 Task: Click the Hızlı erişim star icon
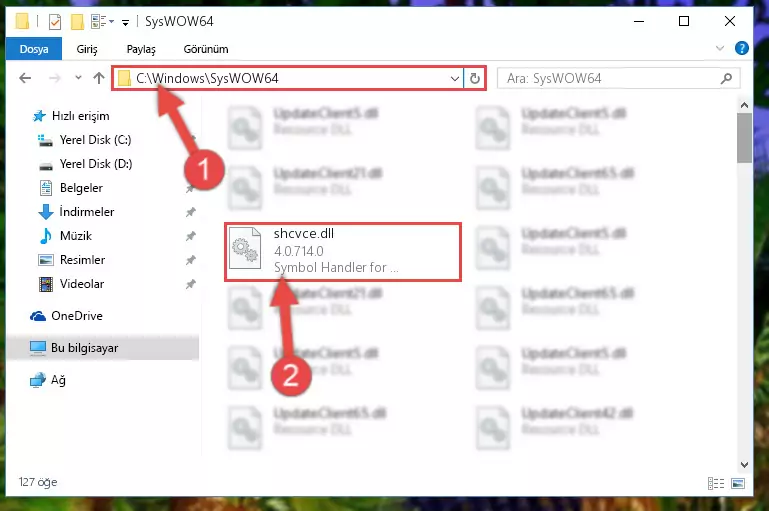point(39,116)
